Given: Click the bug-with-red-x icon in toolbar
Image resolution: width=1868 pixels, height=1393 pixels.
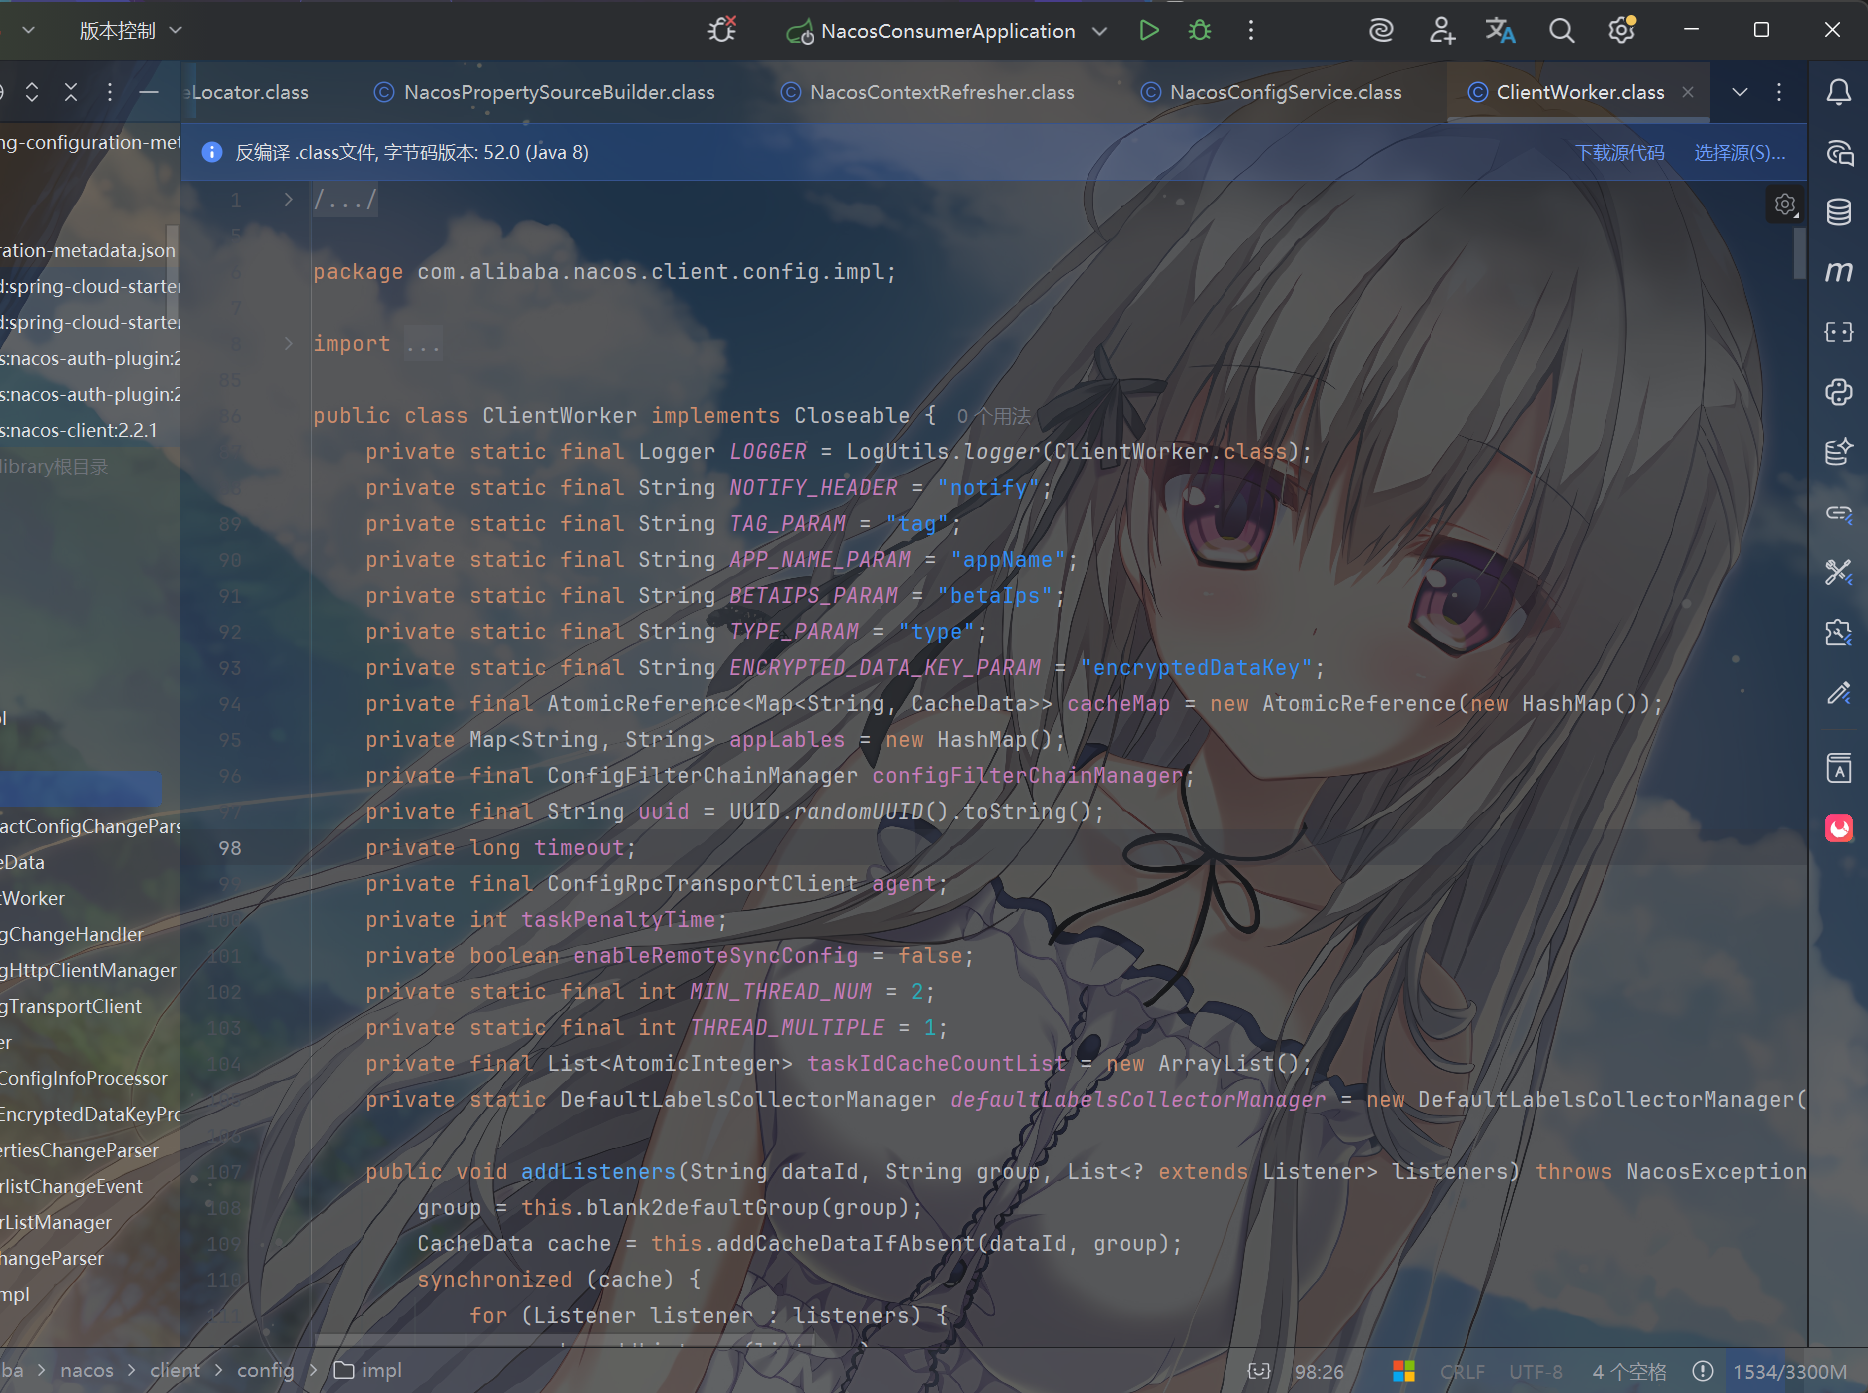Looking at the screenshot, I should (721, 31).
